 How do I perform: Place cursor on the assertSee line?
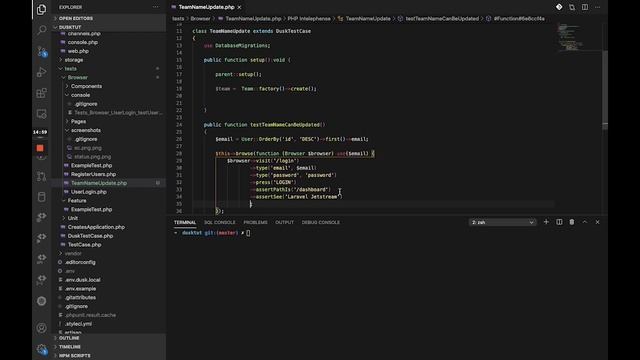tap(297, 197)
